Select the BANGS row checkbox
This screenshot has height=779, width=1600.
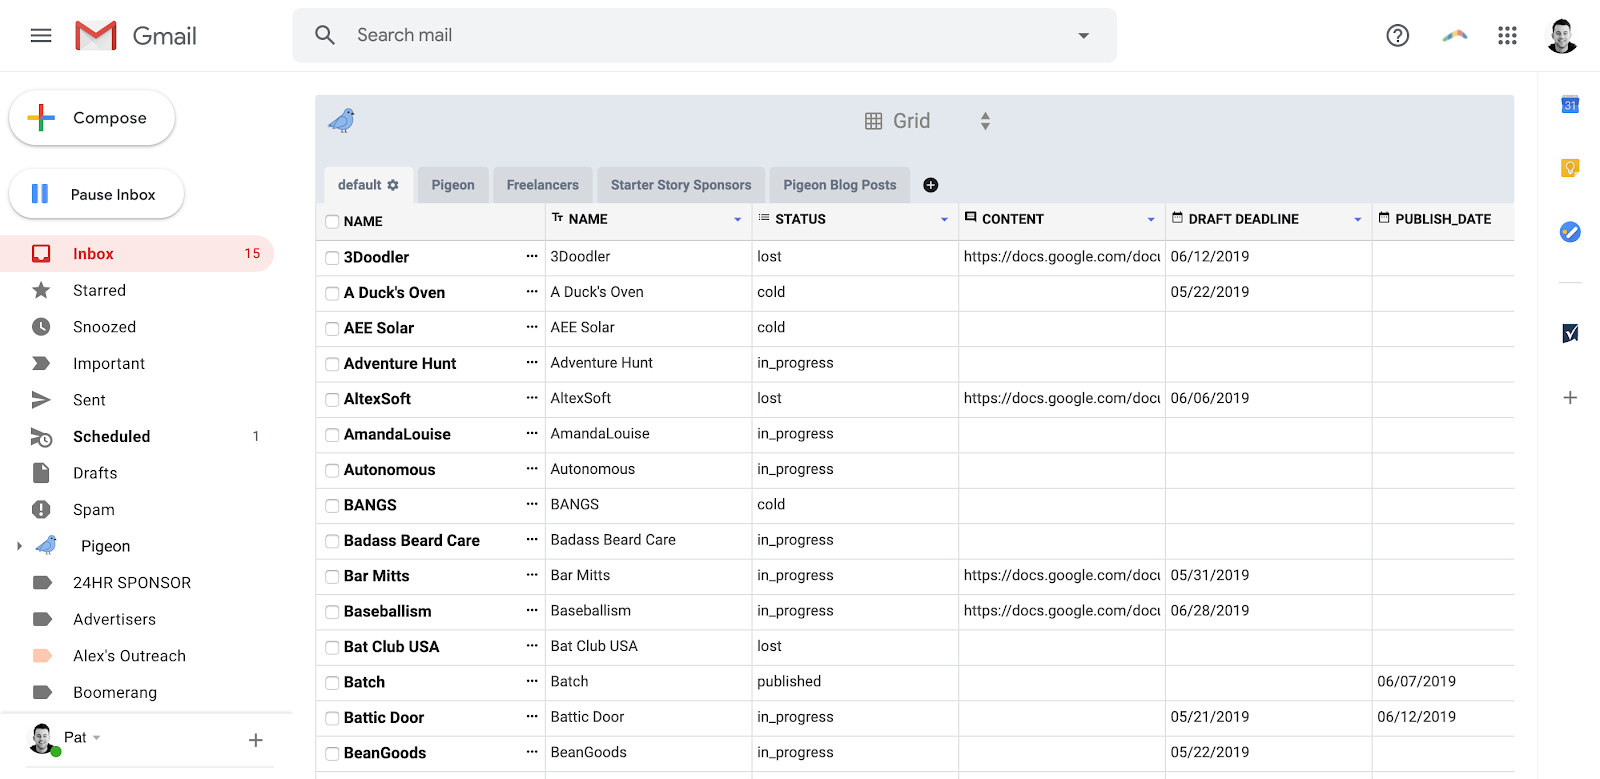(x=332, y=506)
